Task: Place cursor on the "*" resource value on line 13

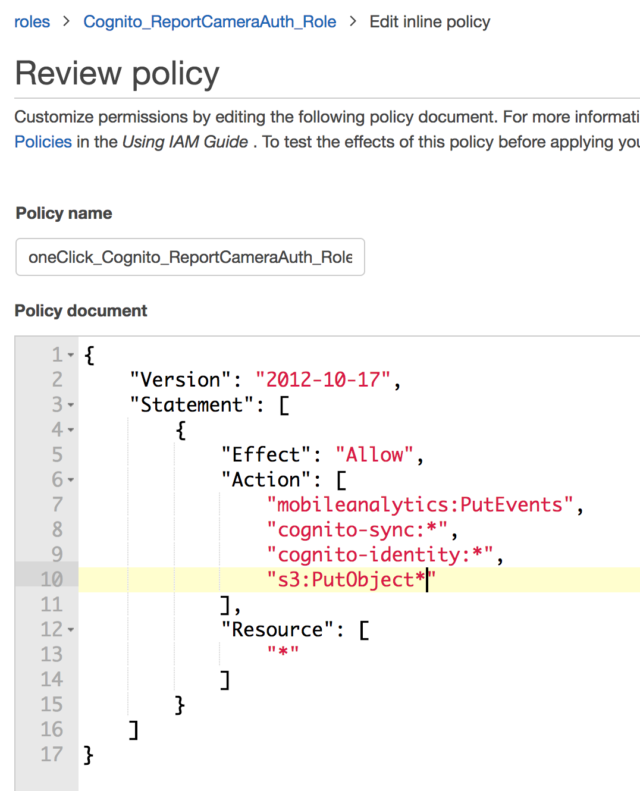Action: tap(283, 652)
